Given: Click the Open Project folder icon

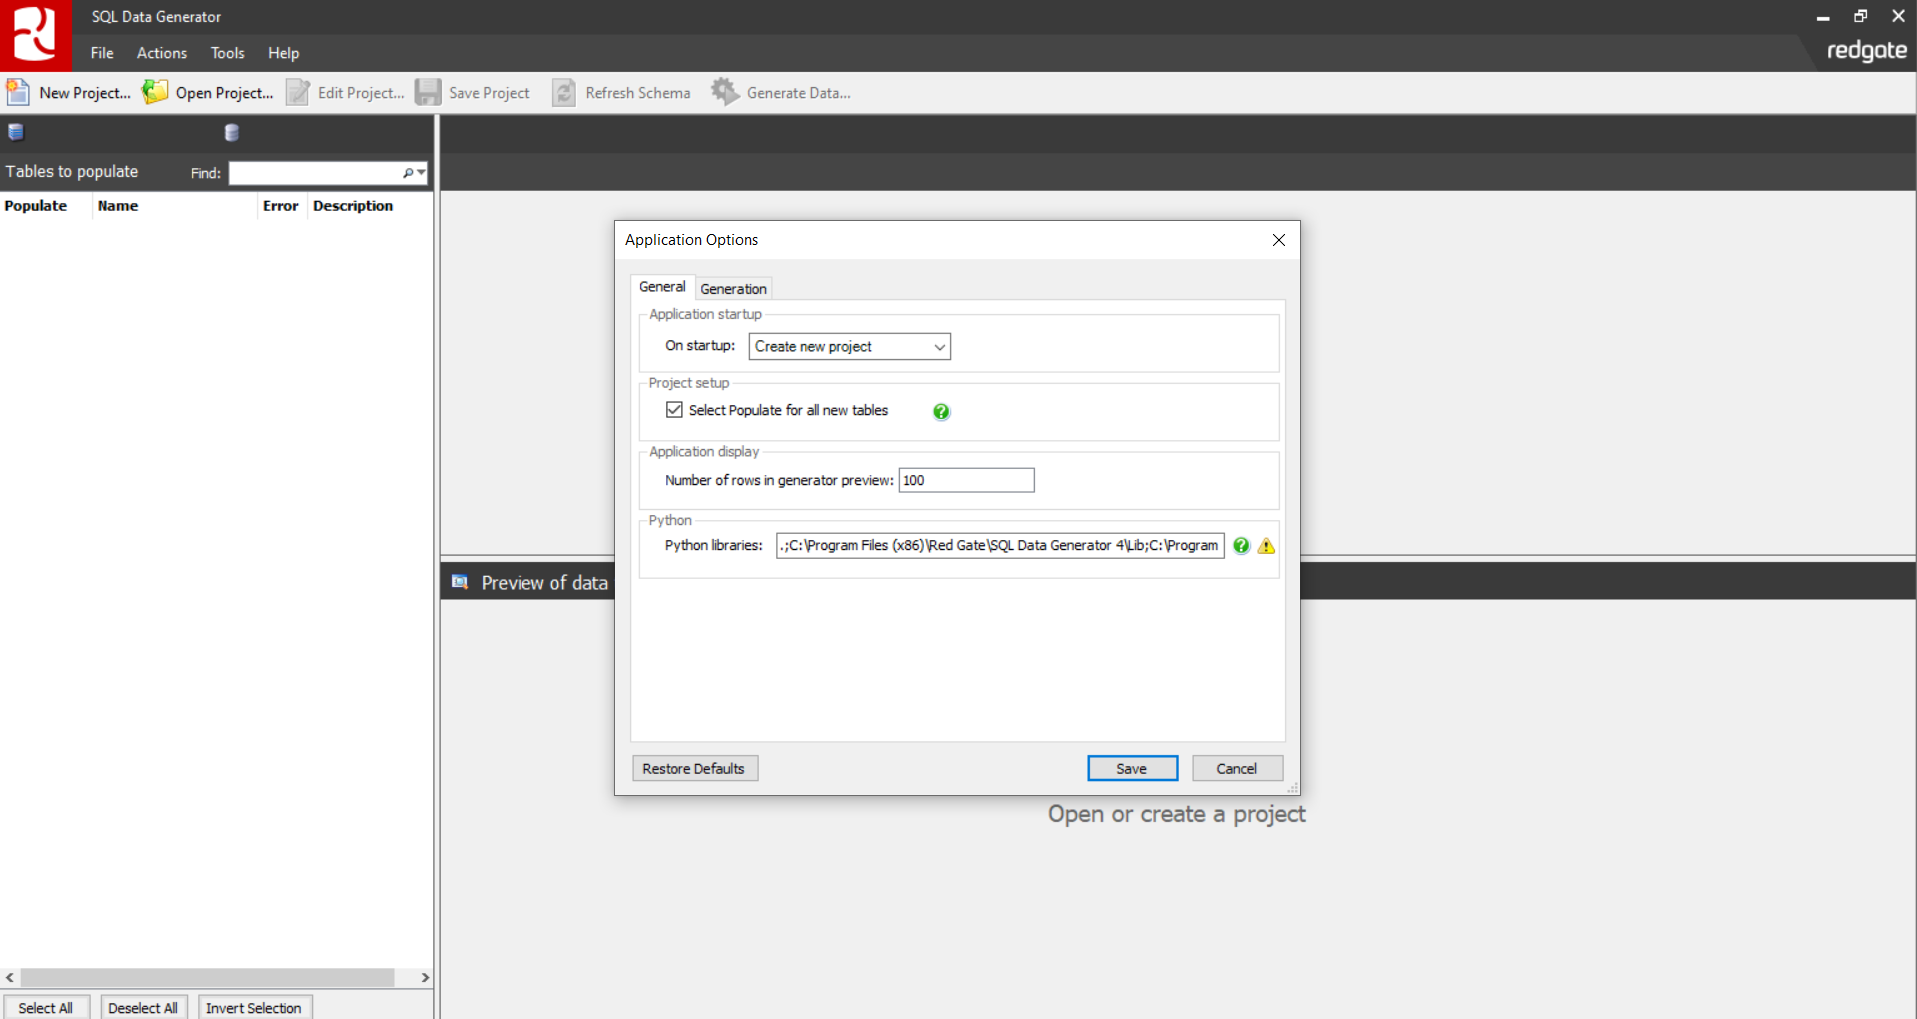Looking at the screenshot, I should tap(154, 92).
